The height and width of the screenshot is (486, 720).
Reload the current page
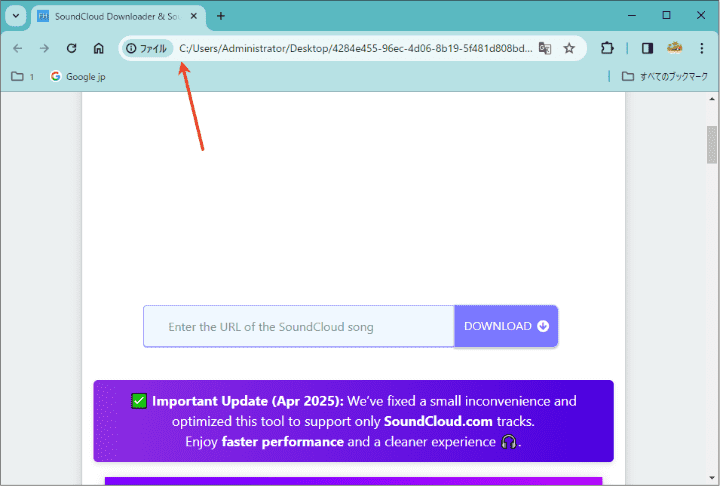pyautogui.click(x=71, y=48)
